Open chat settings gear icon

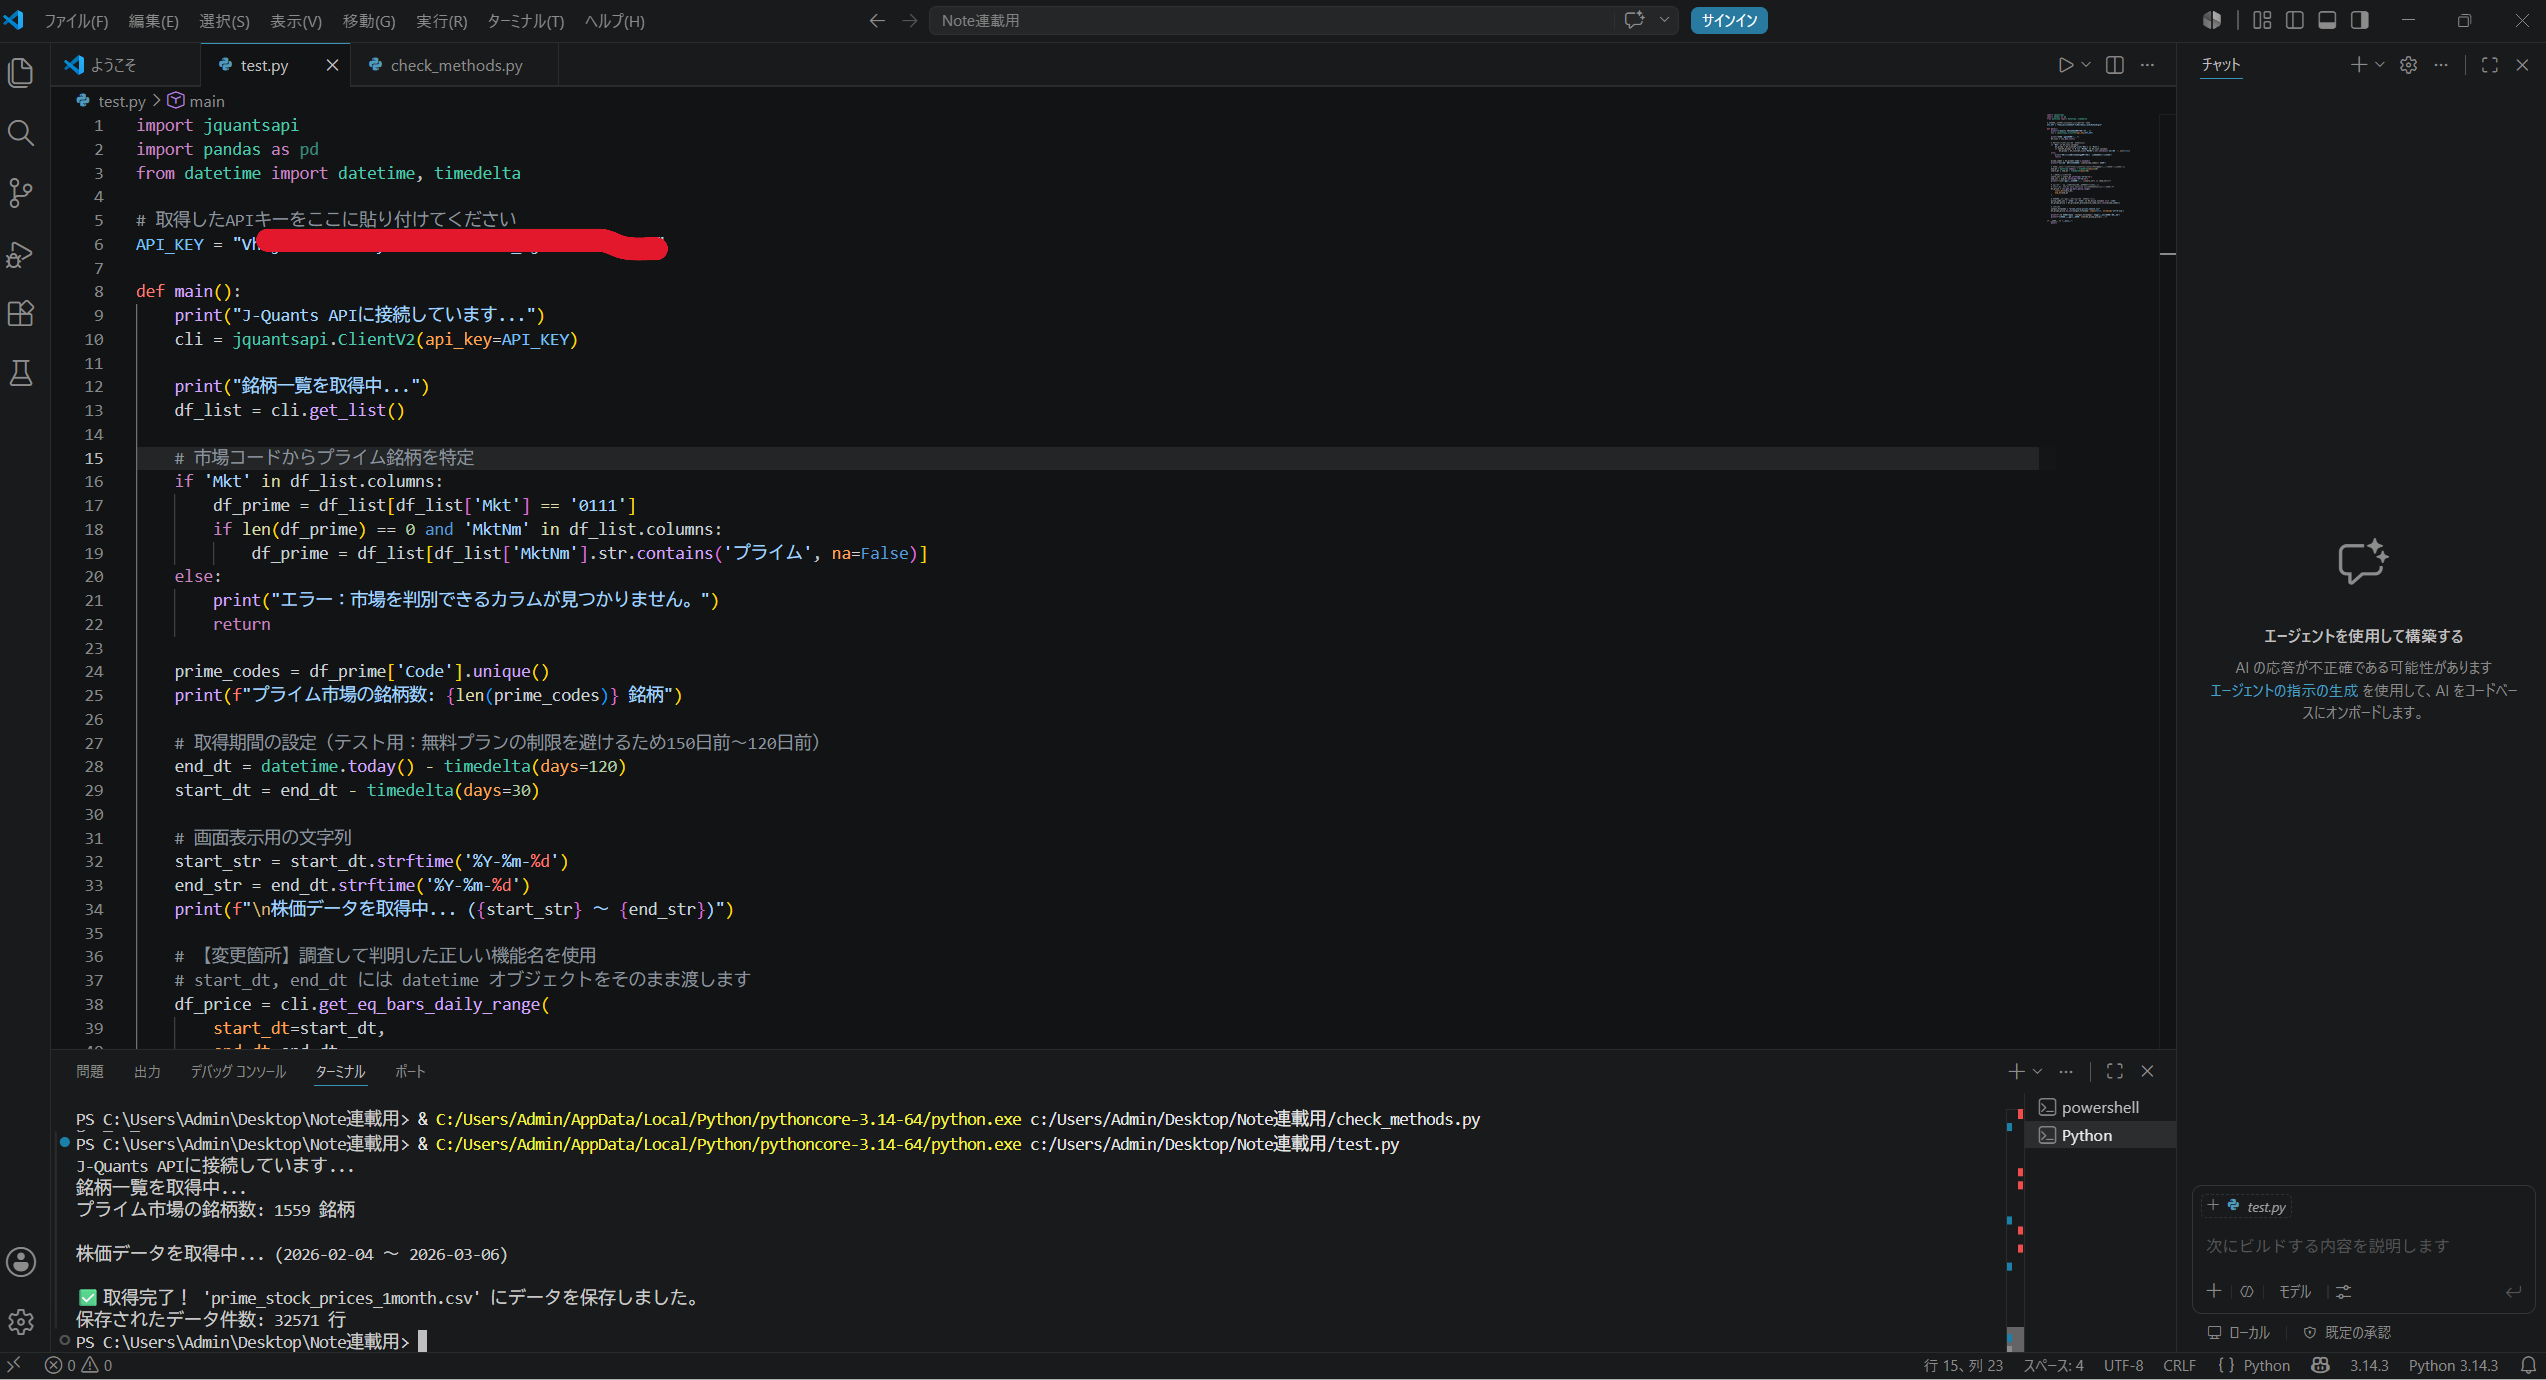[2409, 65]
